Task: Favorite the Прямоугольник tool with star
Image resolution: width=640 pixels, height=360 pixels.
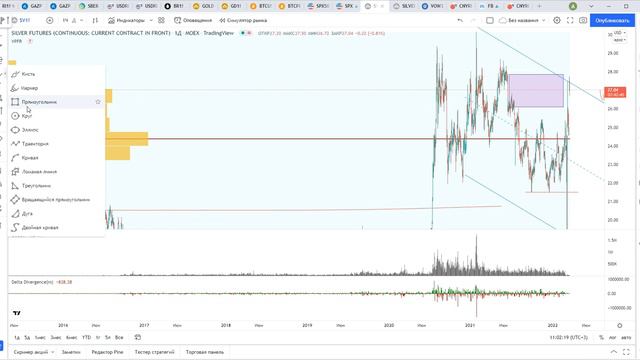Action: click(98, 102)
